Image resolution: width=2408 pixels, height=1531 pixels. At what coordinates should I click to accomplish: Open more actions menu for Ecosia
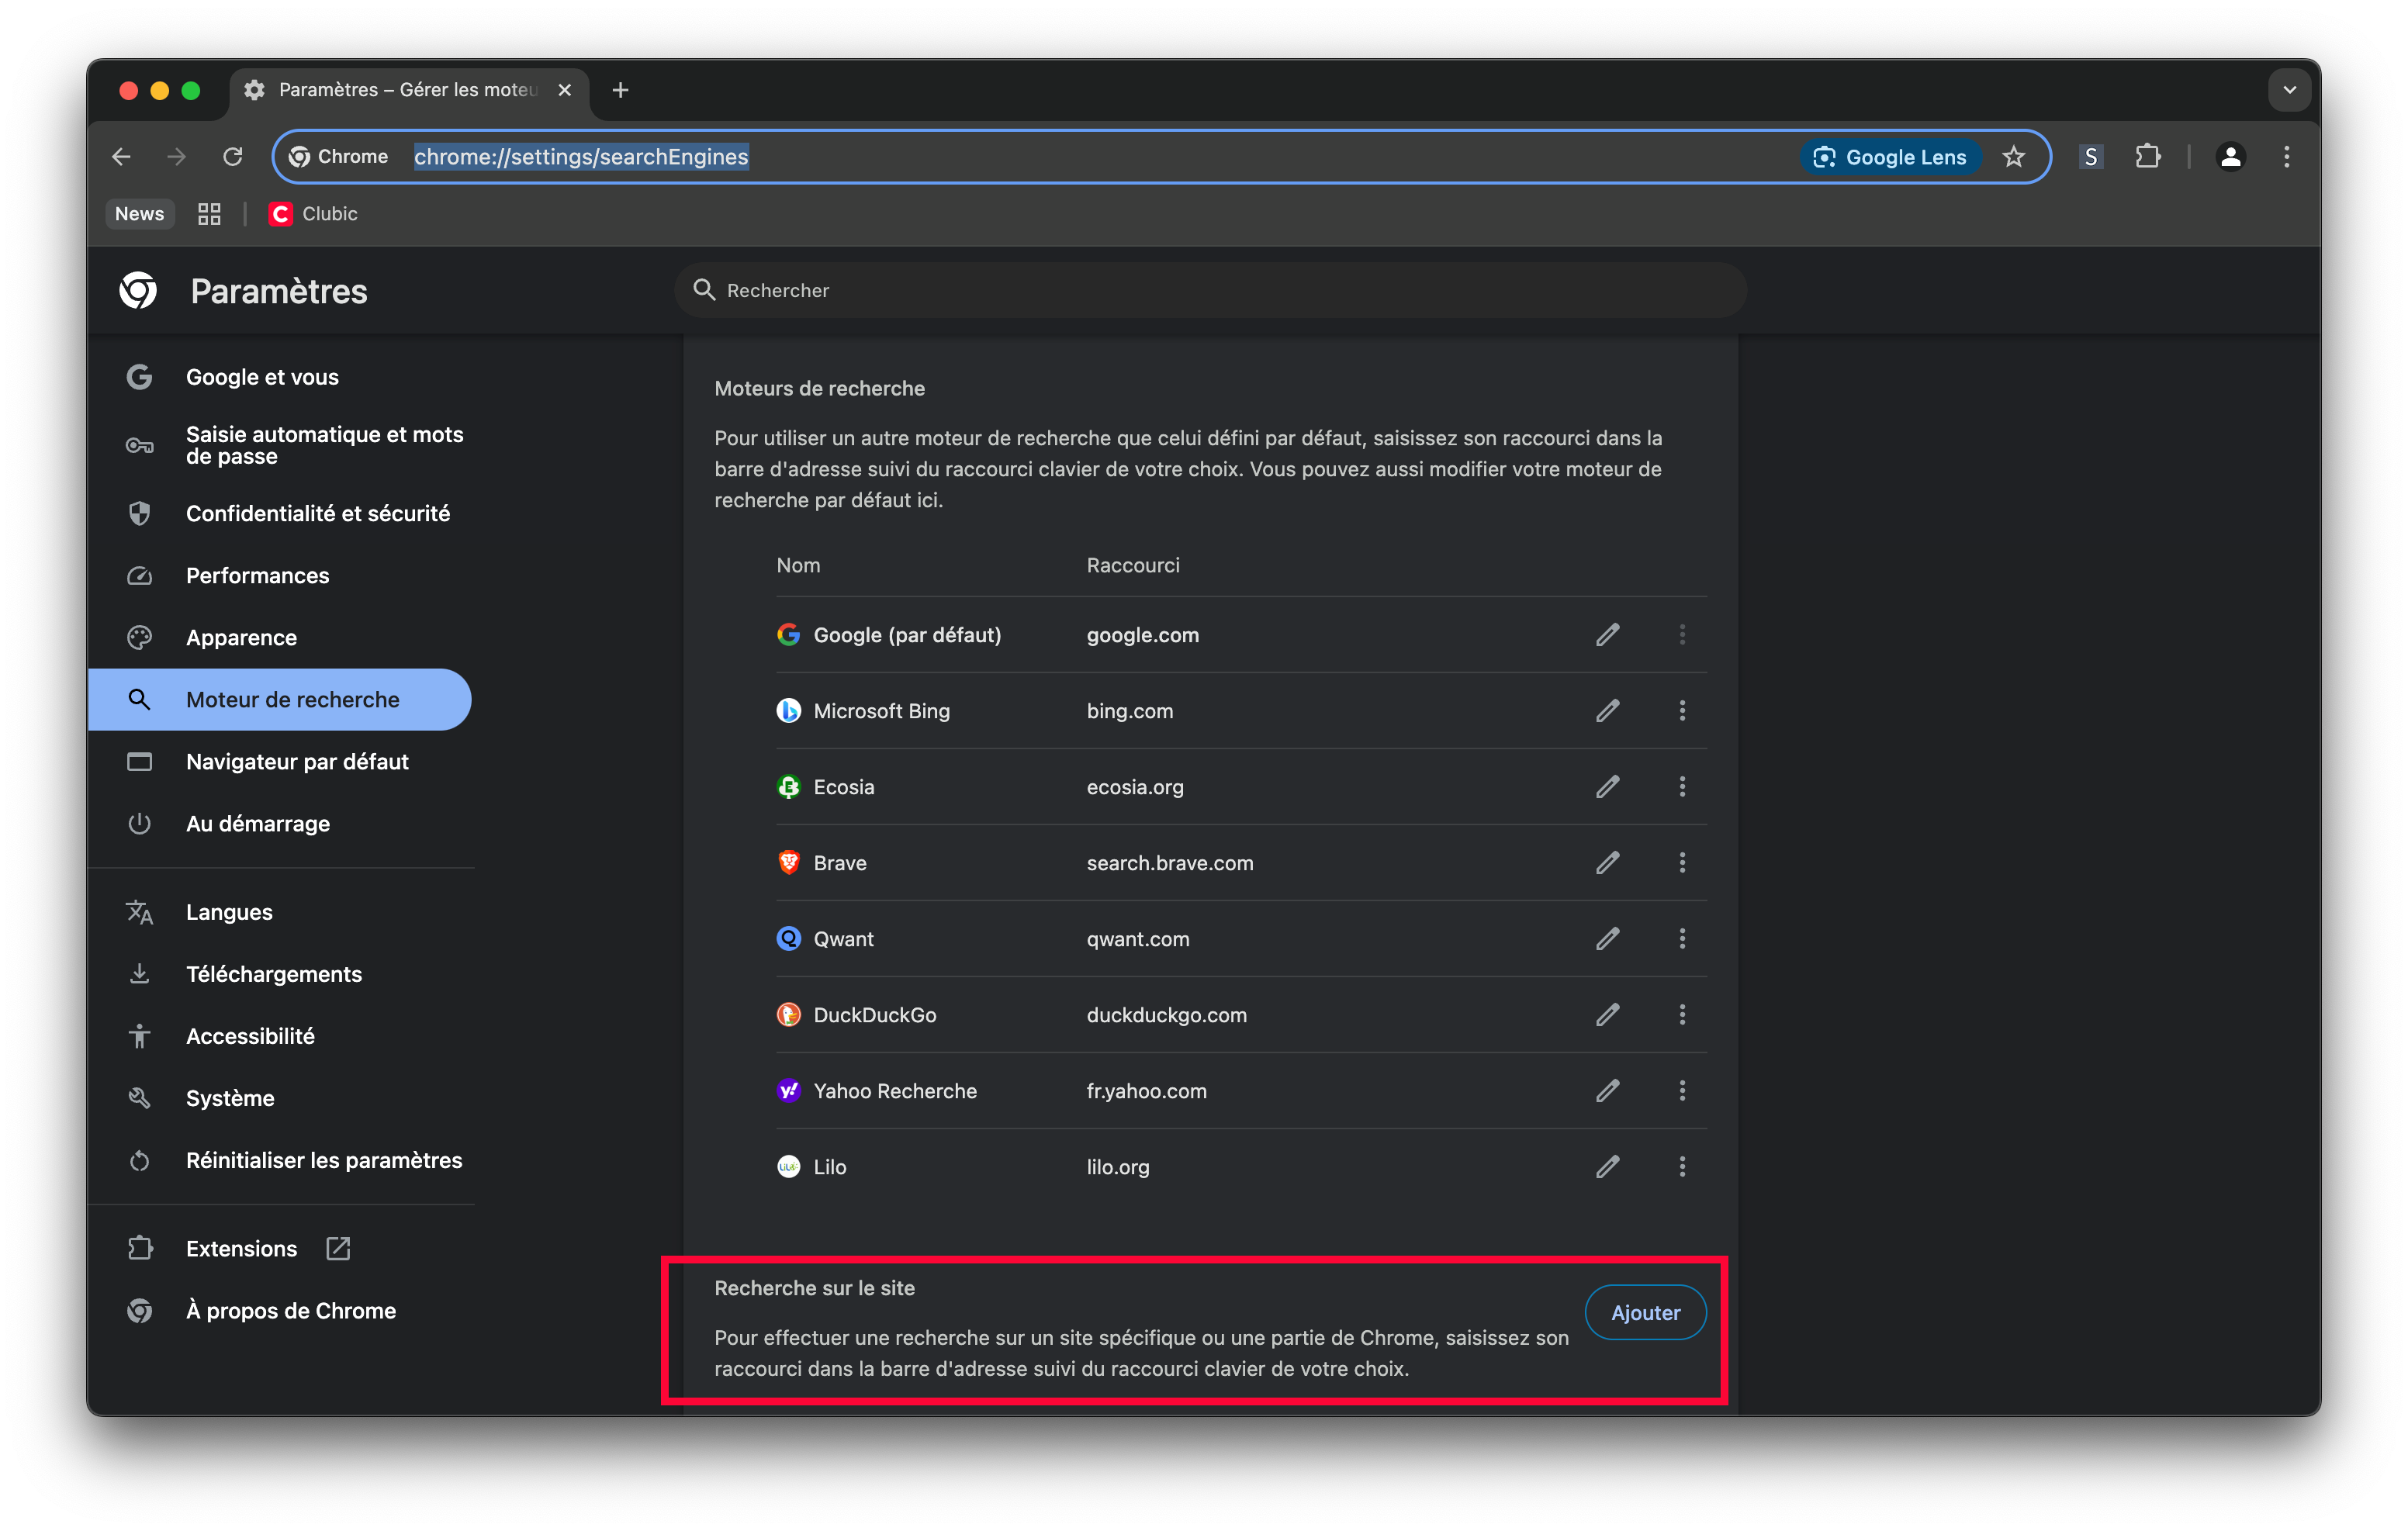[1682, 787]
